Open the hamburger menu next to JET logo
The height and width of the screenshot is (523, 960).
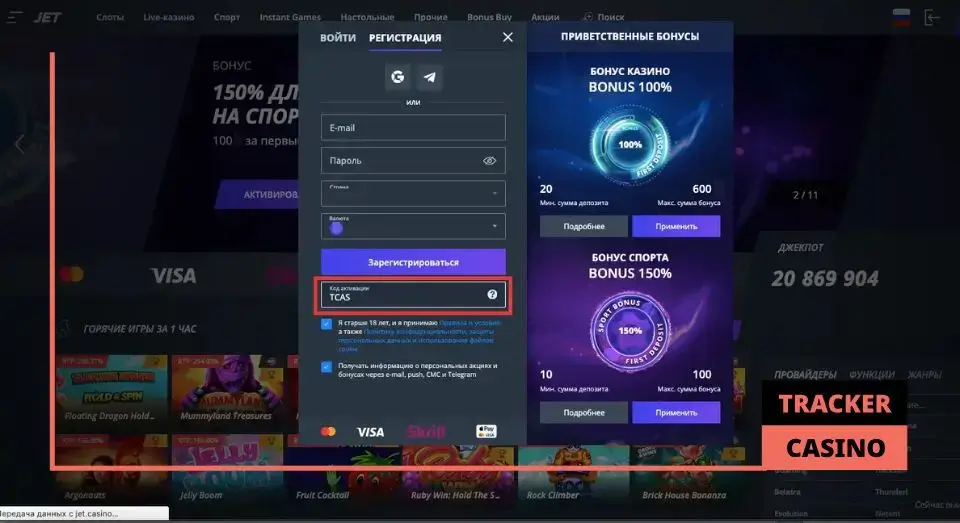[x=15, y=17]
